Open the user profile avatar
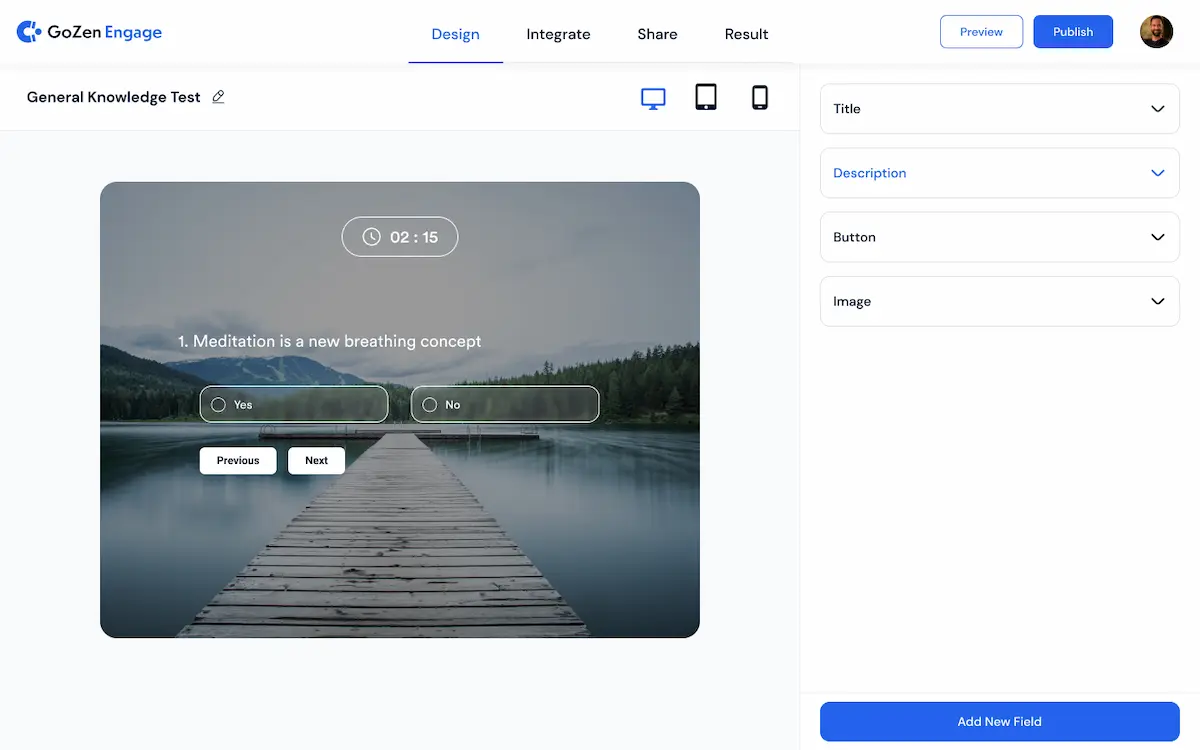This screenshot has width=1200, height=750. pos(1156,32)
